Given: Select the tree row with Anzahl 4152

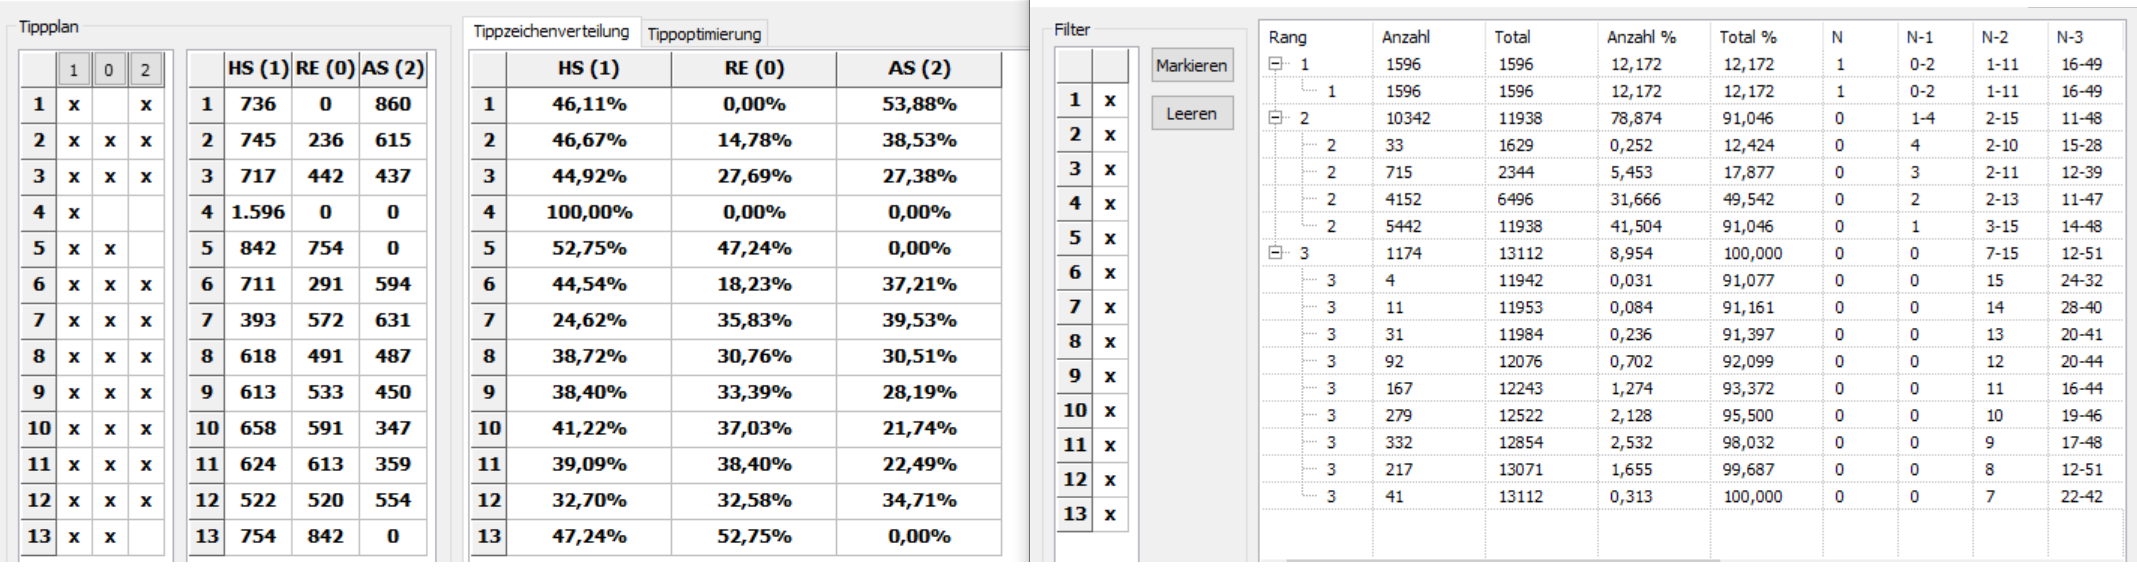Looking at the screenshot, I should click(1690, 199).
